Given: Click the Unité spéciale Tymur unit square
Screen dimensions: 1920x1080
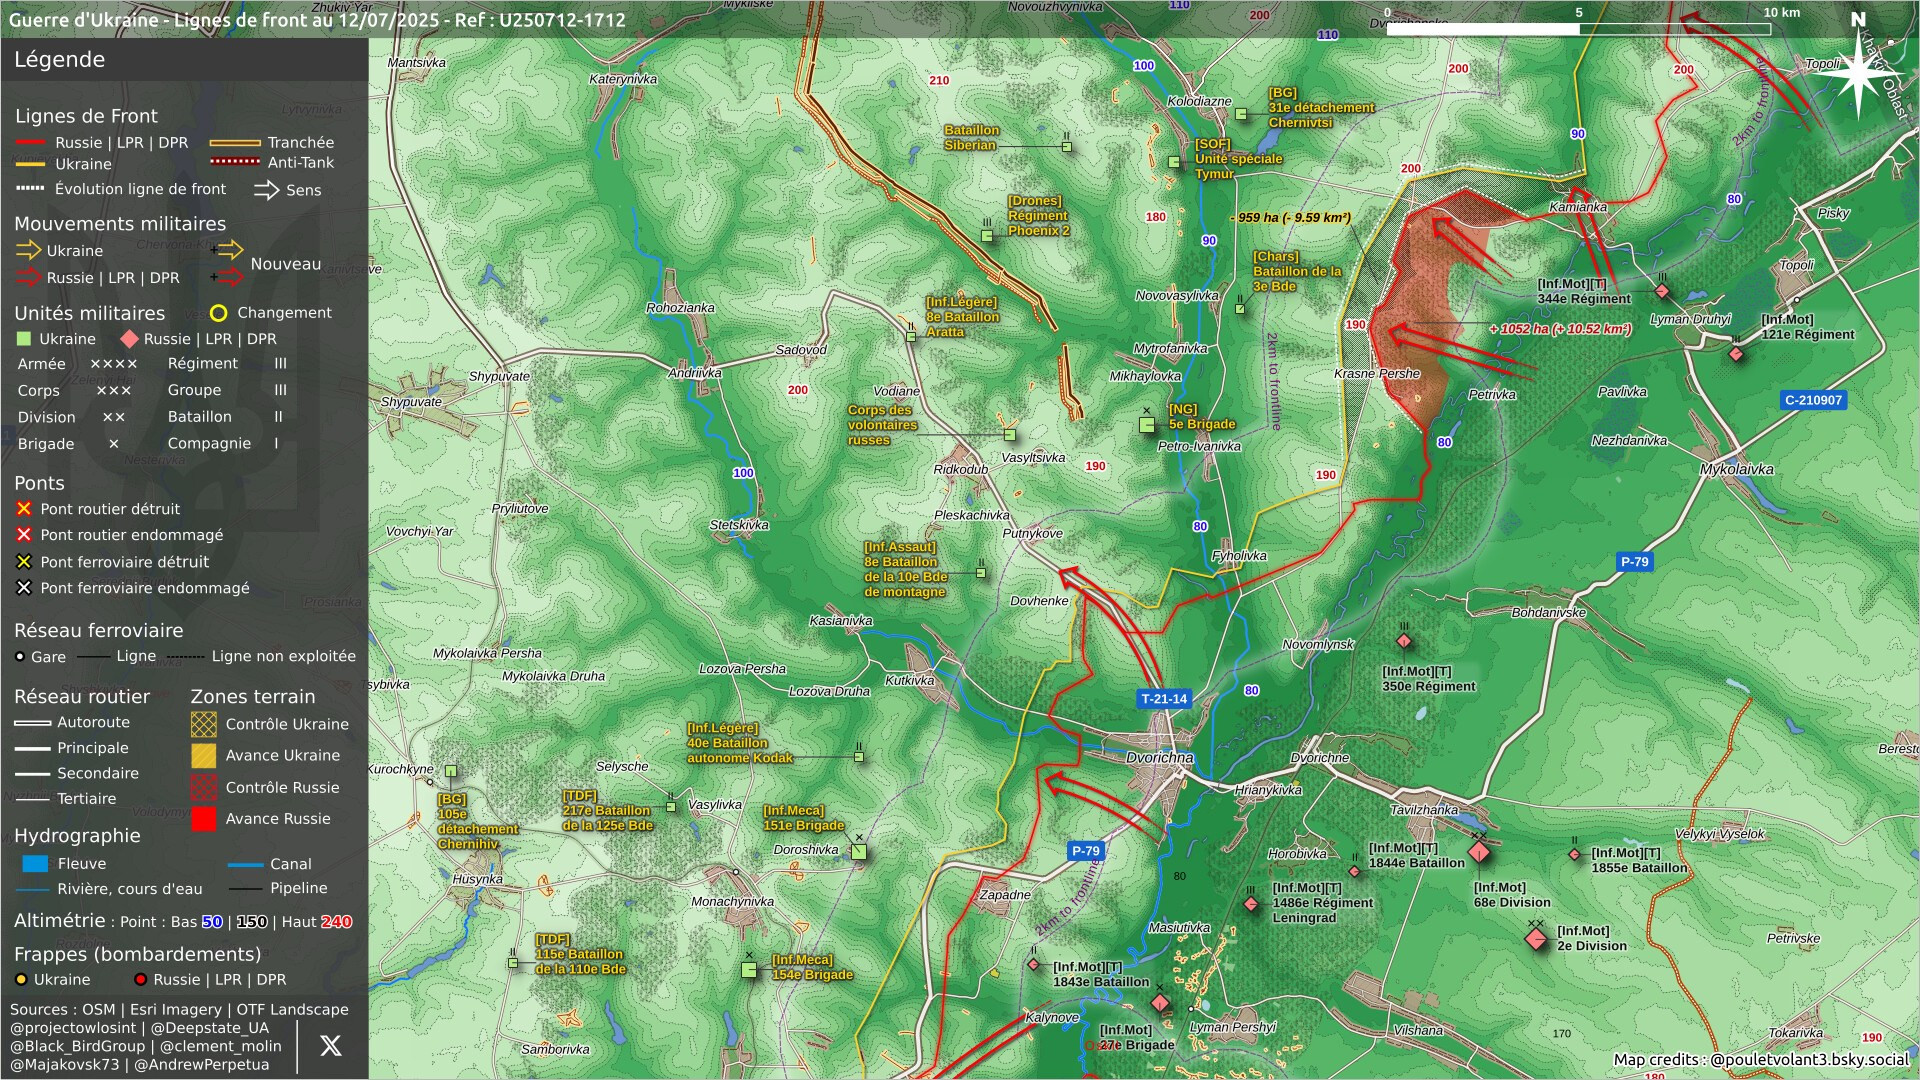Looking at the screenshot, I should [1174, 161].
